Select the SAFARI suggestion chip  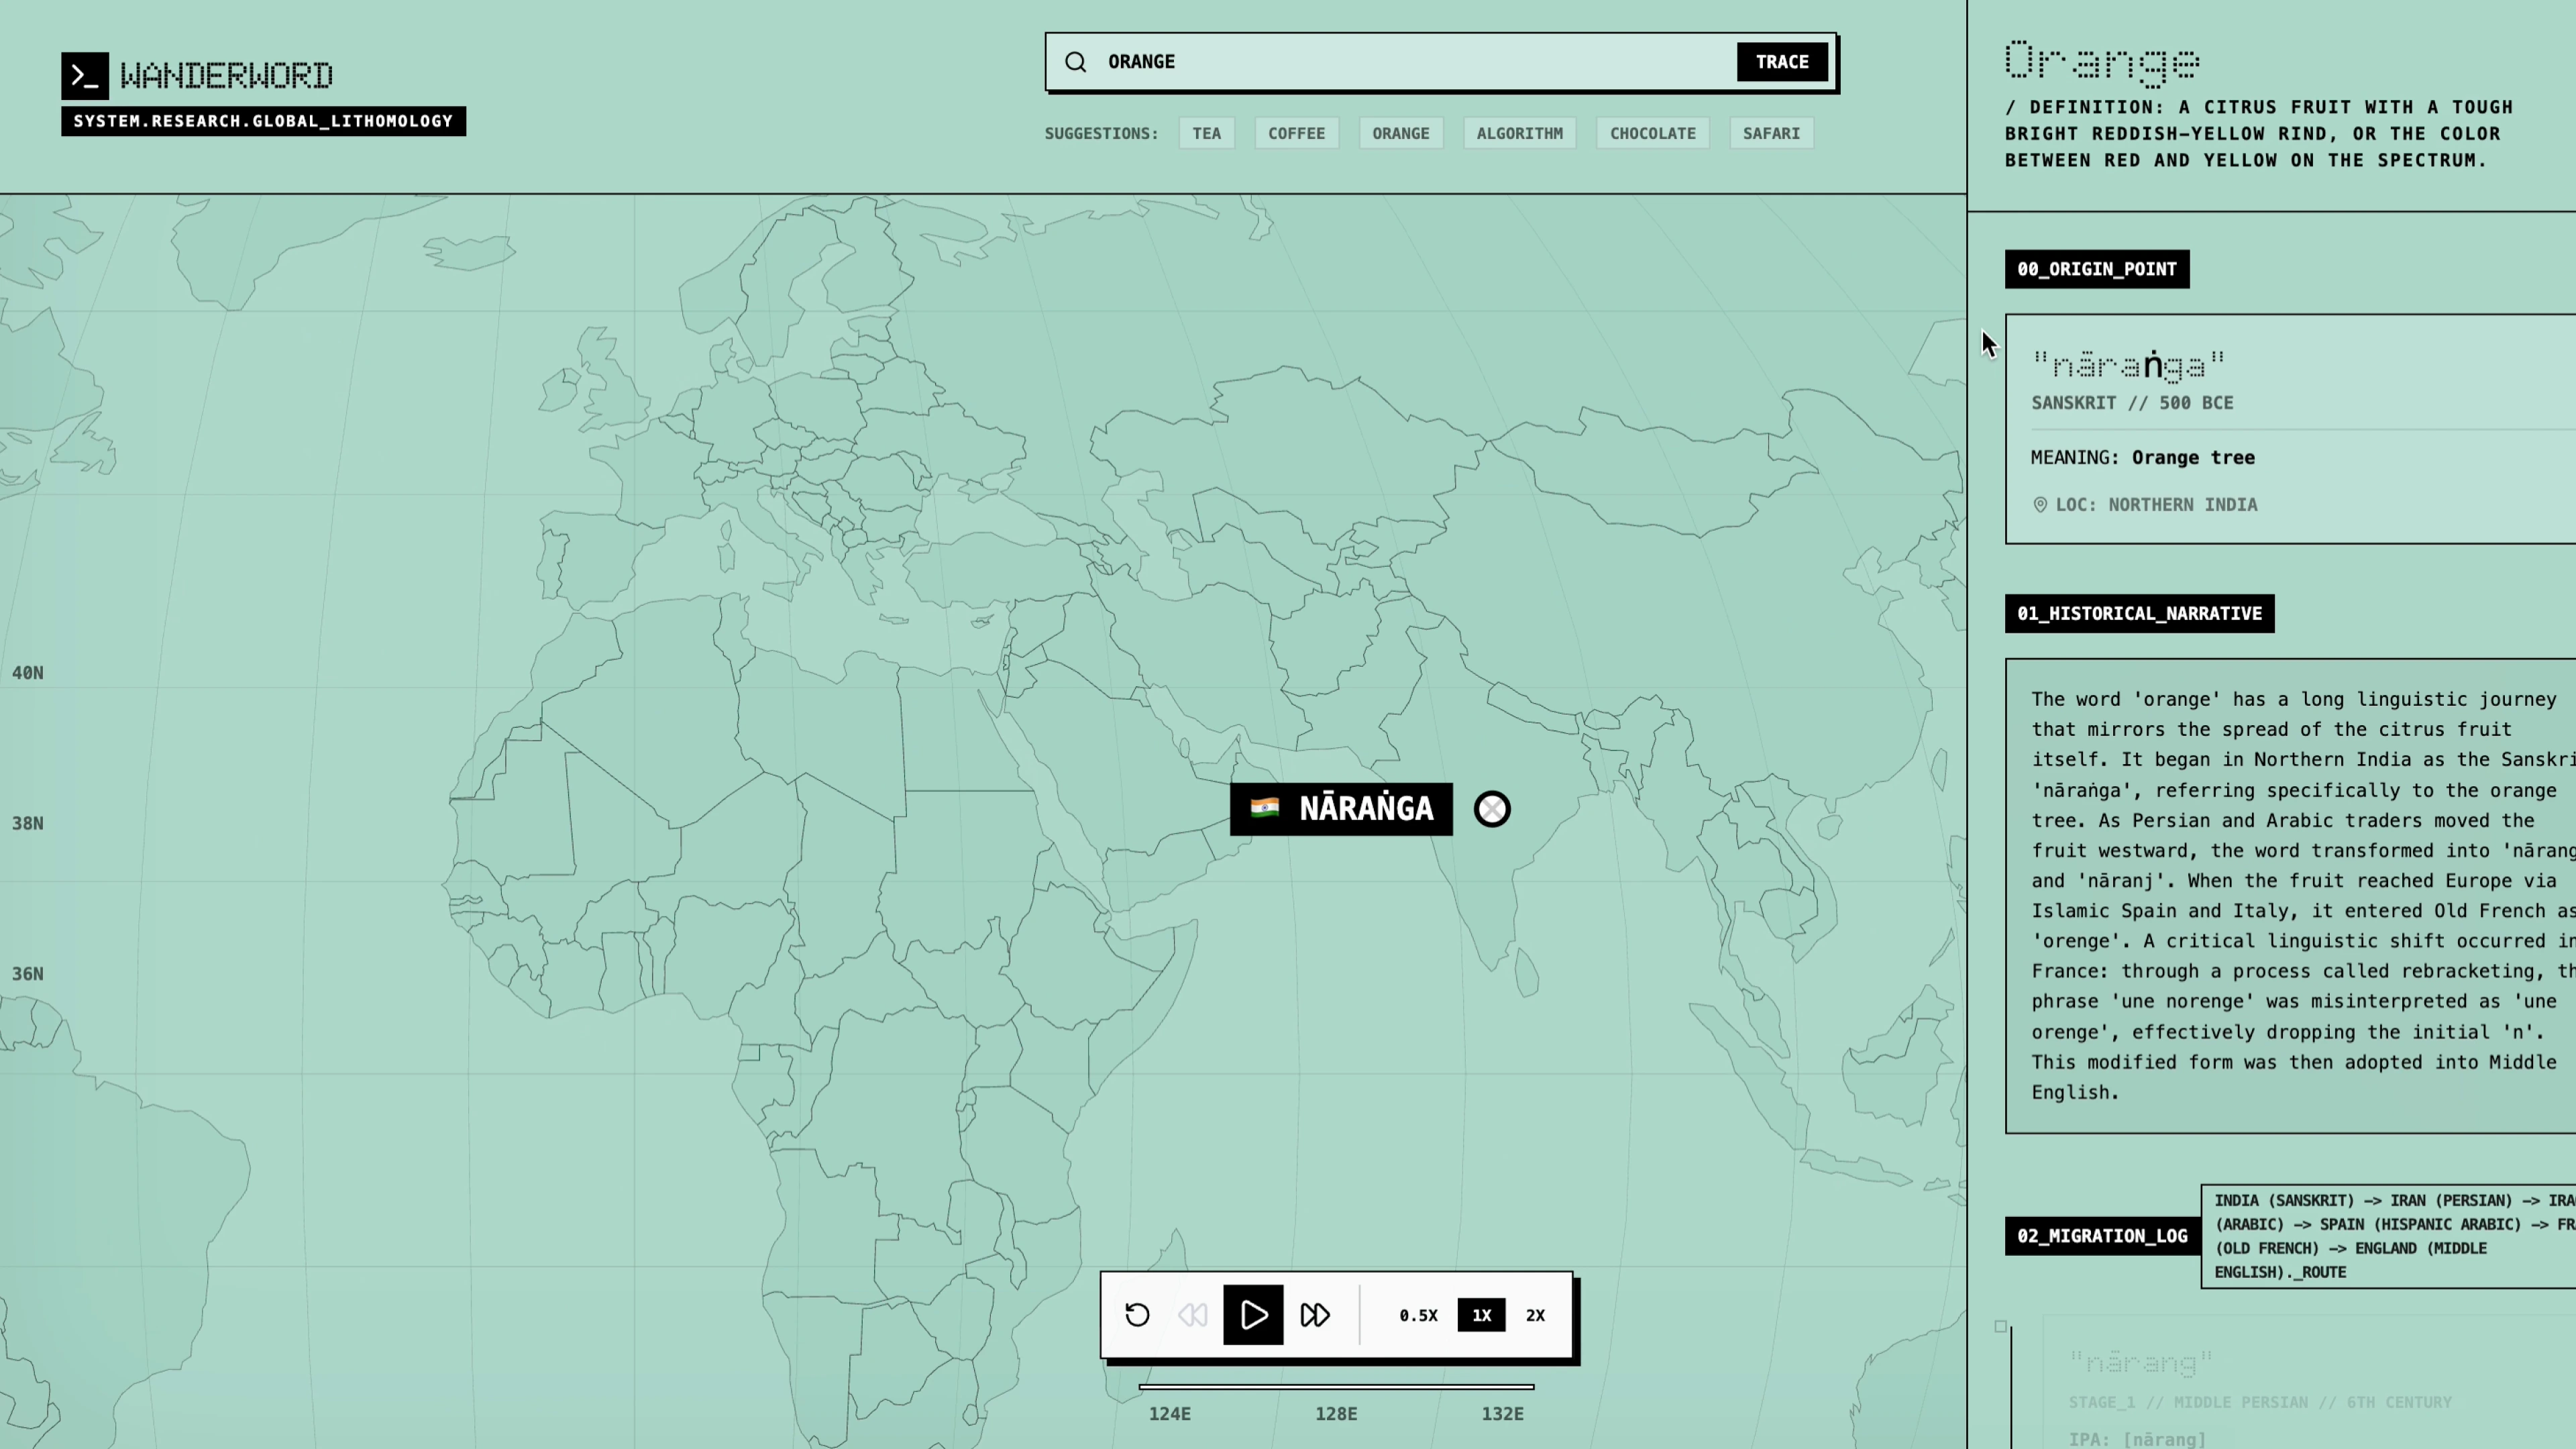1771,133
